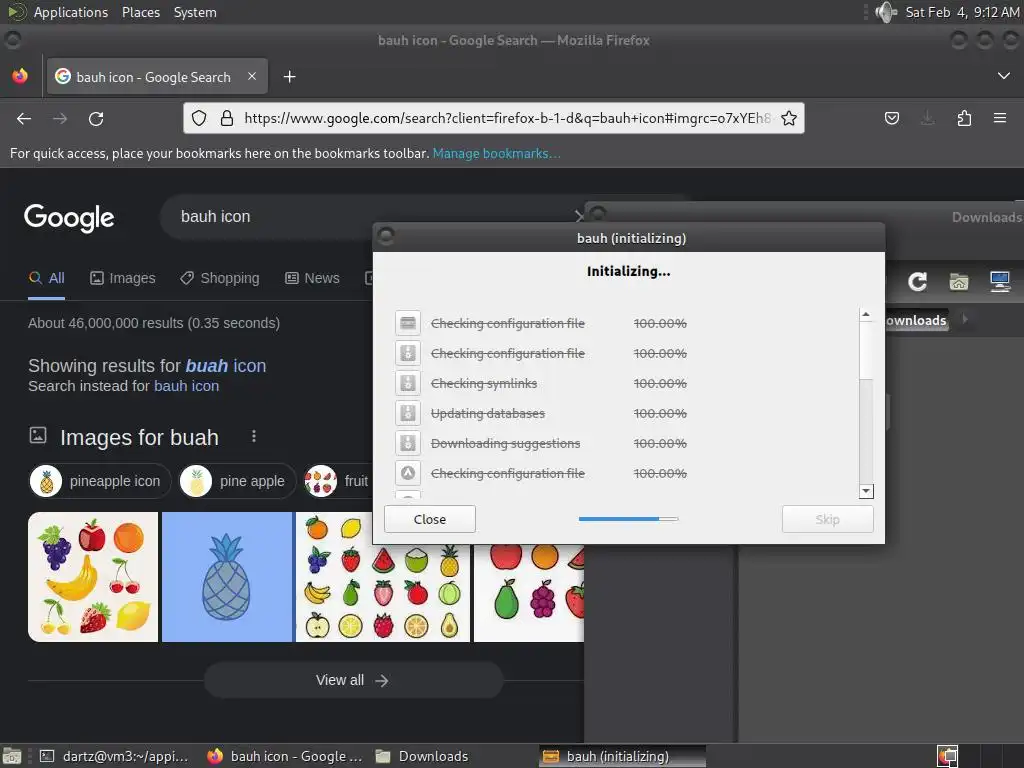The width and height of the screenshot is (1024, 768).
Task: Click the icon beside Updating databases
Action: pos(408,413)
